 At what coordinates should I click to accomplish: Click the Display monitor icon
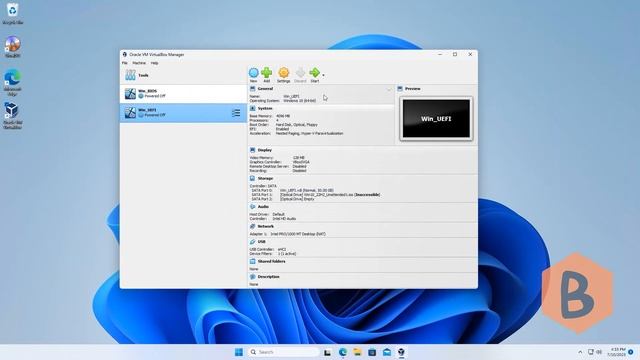click(252, 150)
